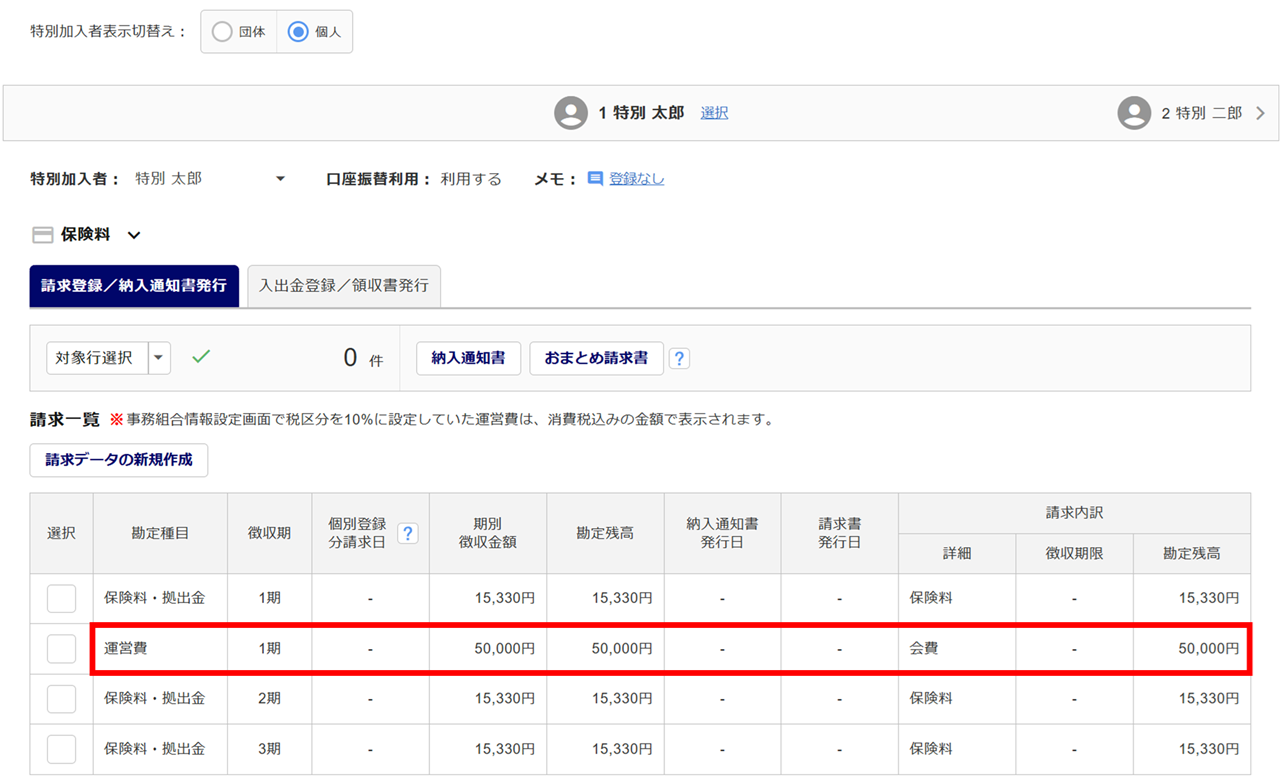Go to next member with right chevron
This screenshot has height=782, width=1280.
click(x=1260, y=113)
